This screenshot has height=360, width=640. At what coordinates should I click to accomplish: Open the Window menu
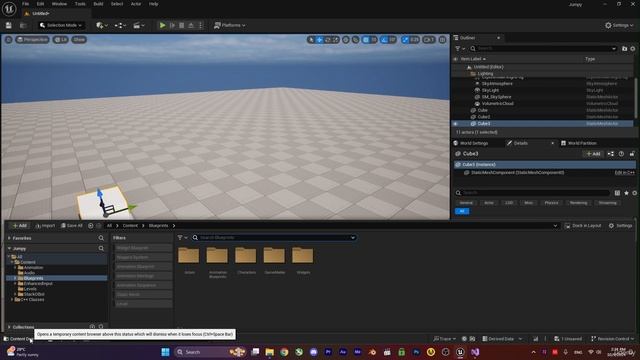pos(60,4)
